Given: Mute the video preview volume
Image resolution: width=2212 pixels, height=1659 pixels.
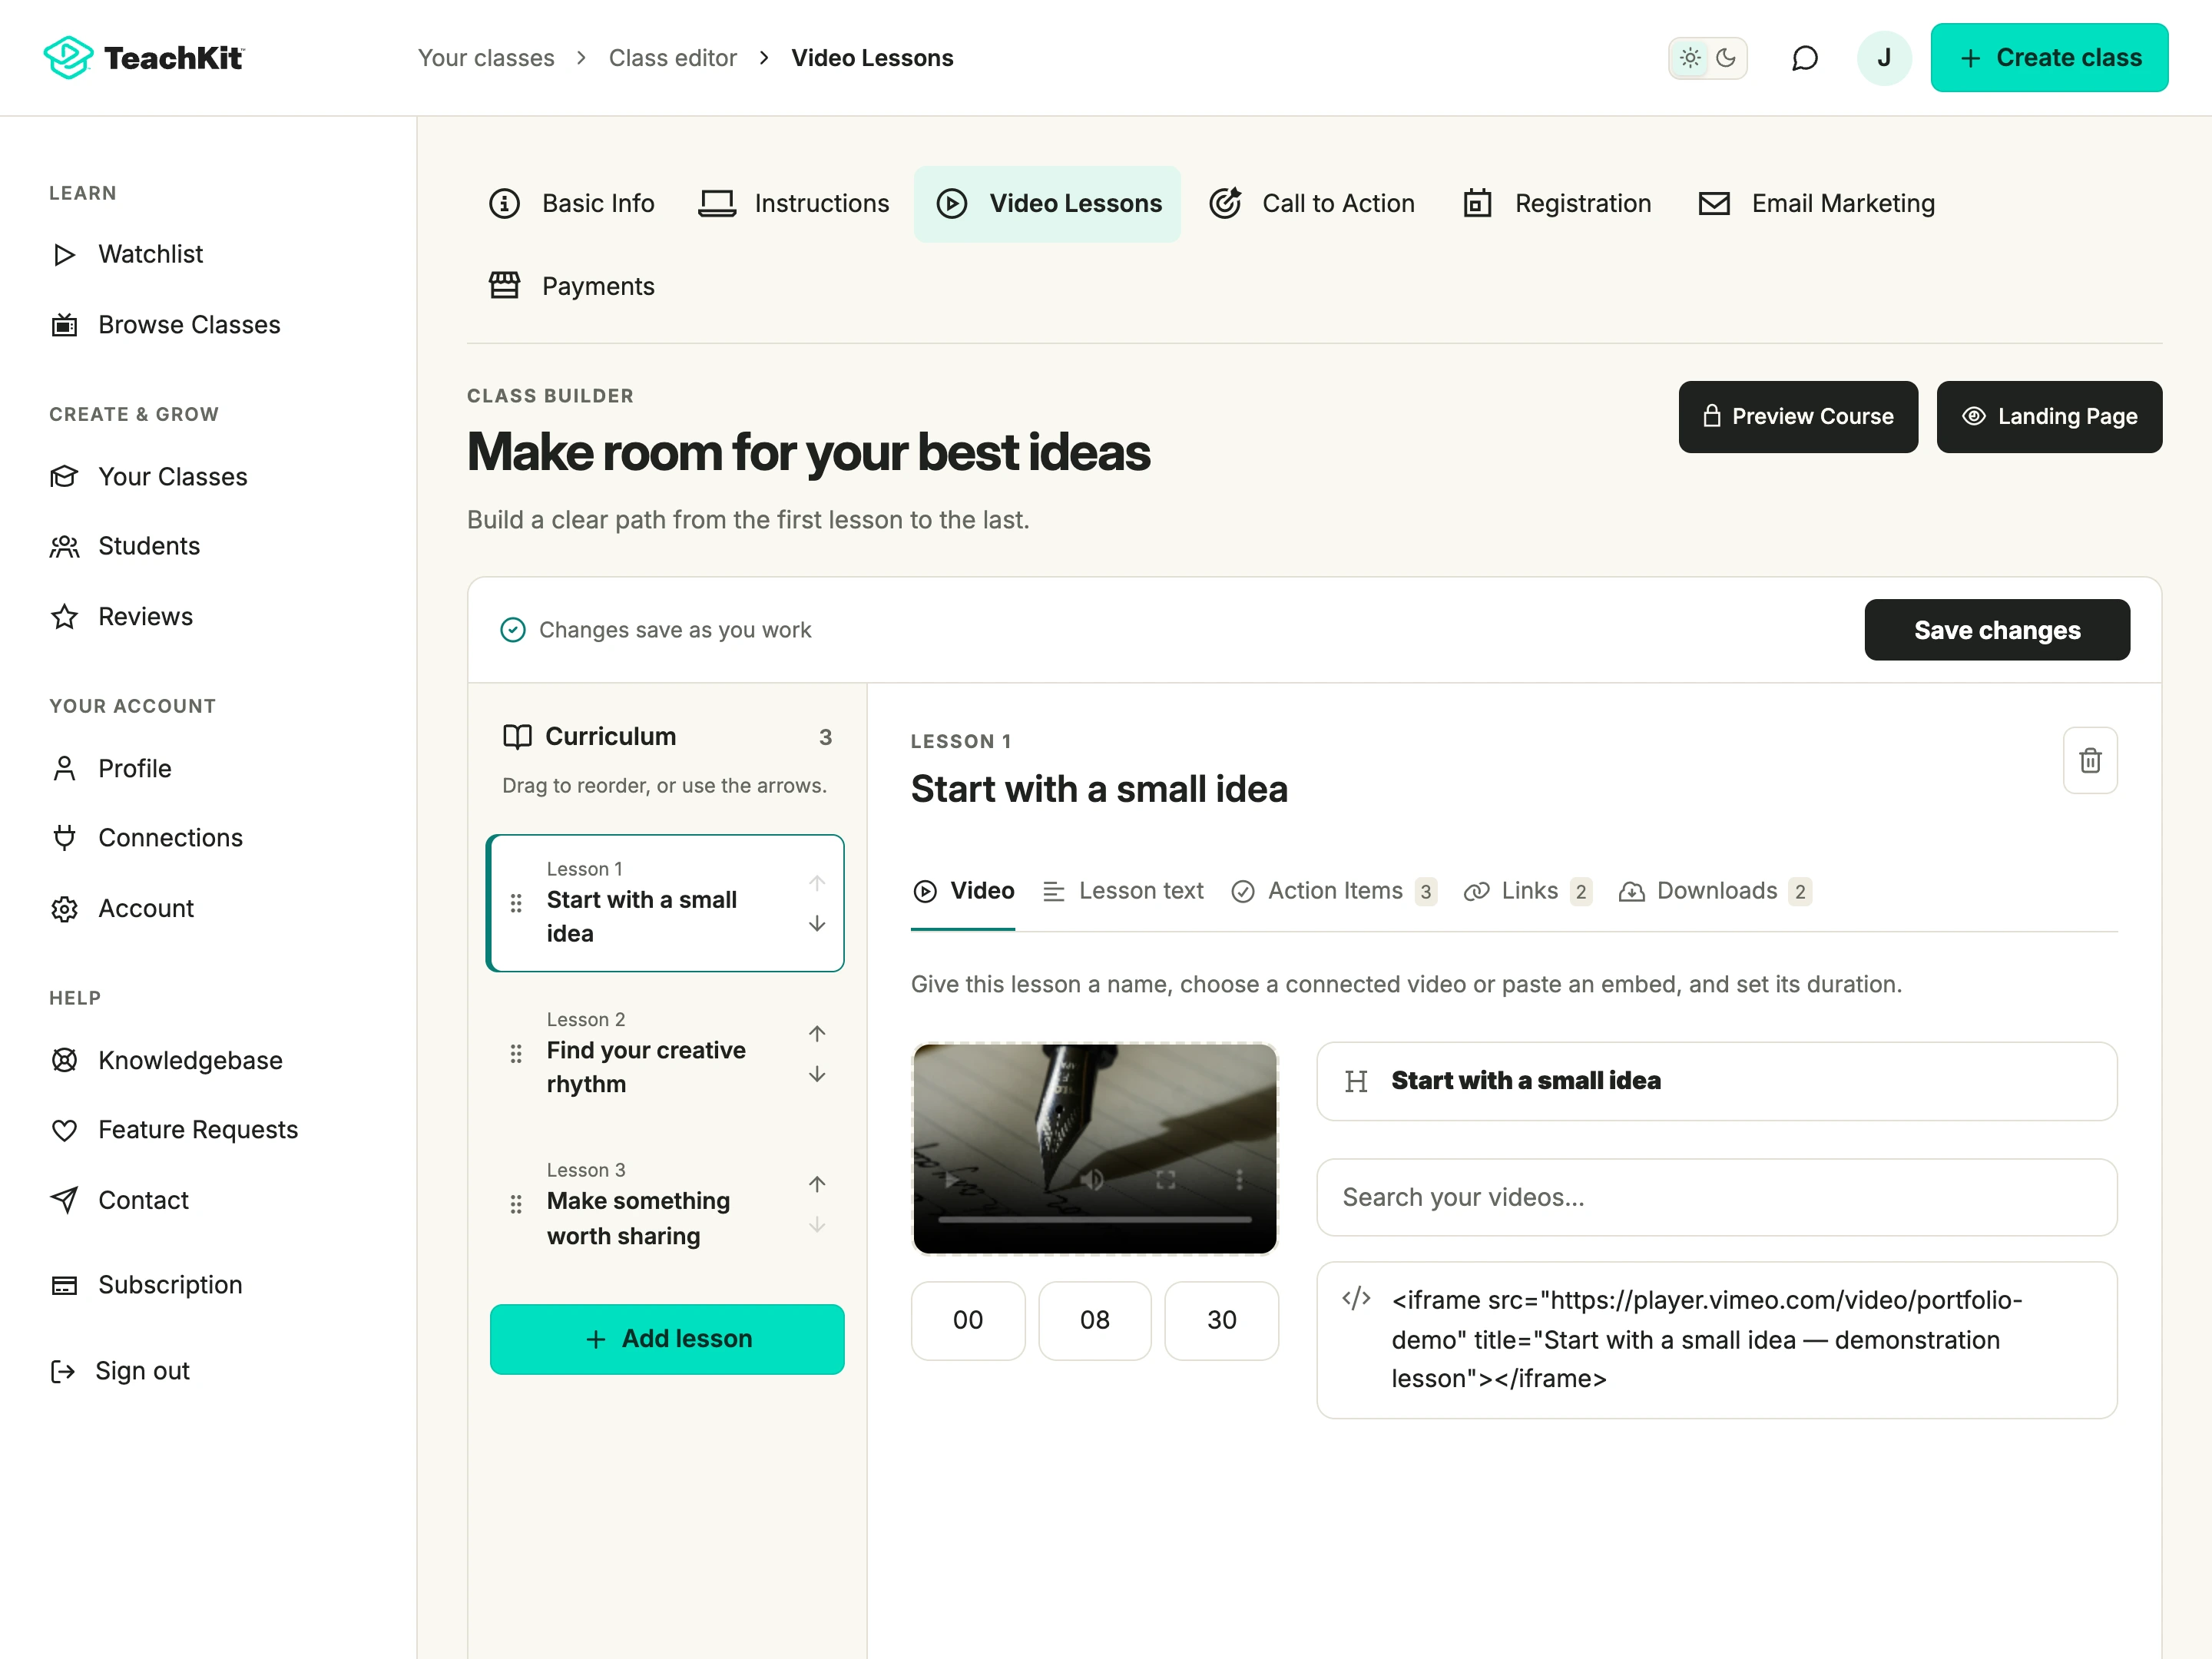Looking at the screenshot, I should click(1092, 1180).
